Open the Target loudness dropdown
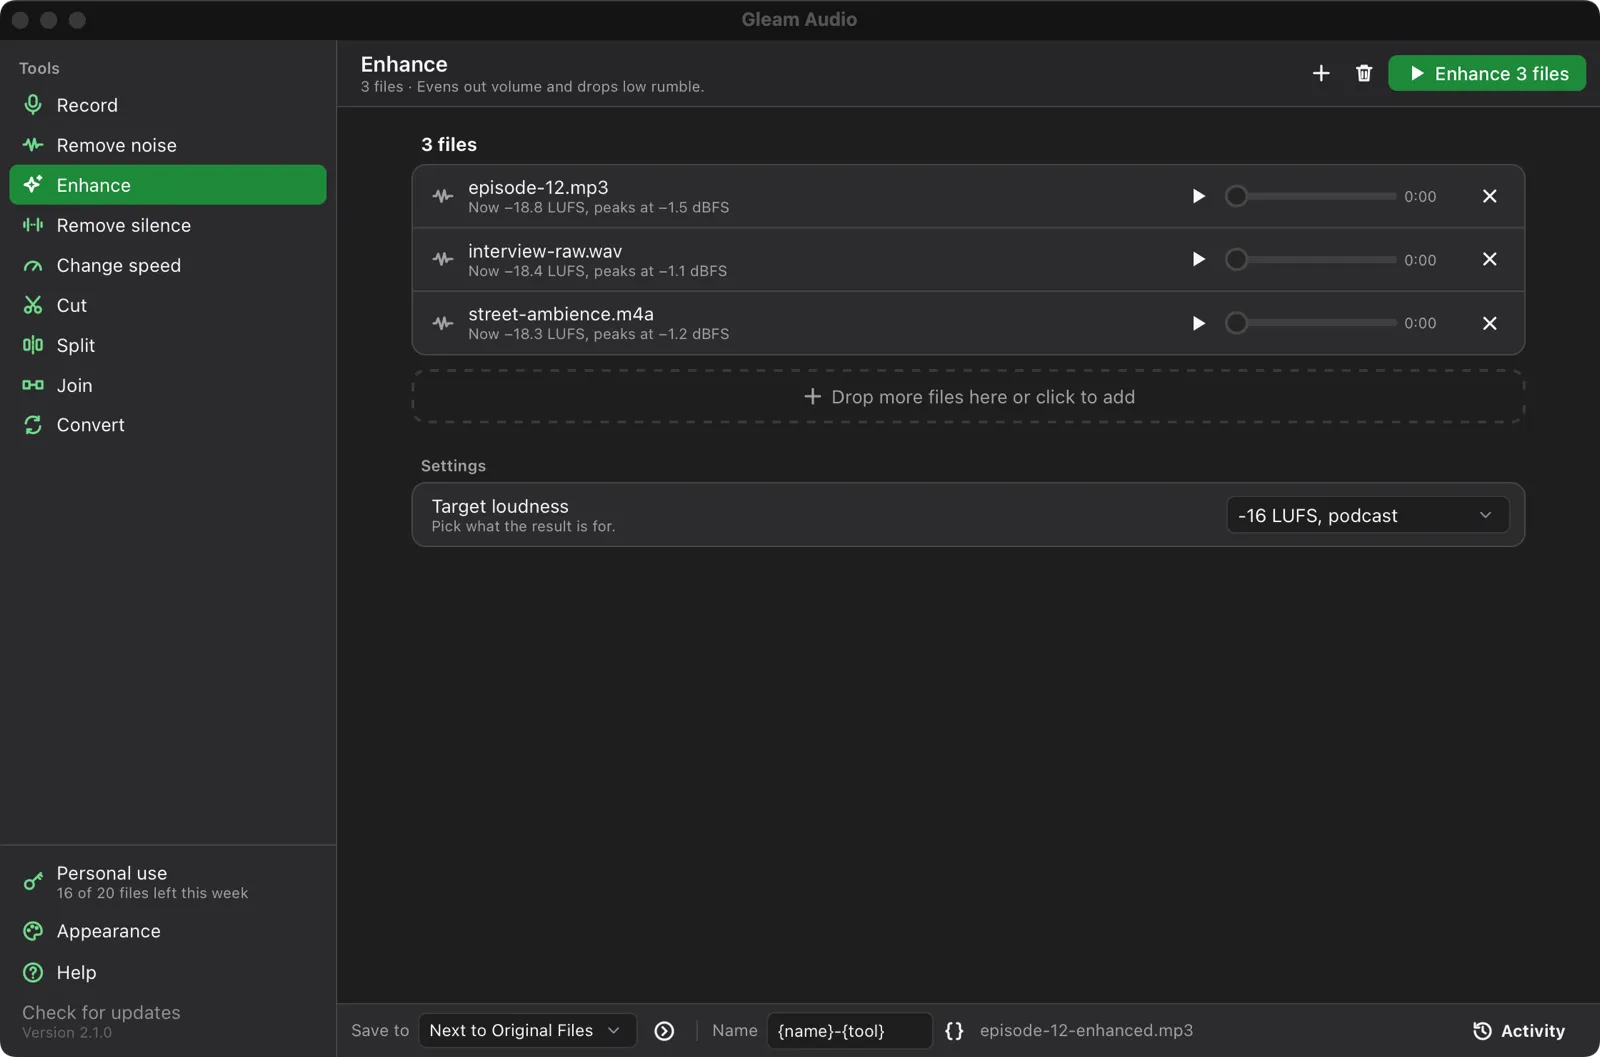The width and height of the screenshot is (1600, 1057). (x=1367, y=515)
